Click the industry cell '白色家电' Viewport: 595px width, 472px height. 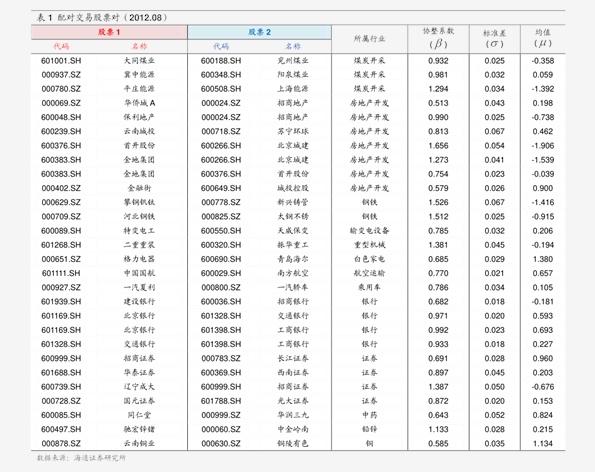(369, 259)
